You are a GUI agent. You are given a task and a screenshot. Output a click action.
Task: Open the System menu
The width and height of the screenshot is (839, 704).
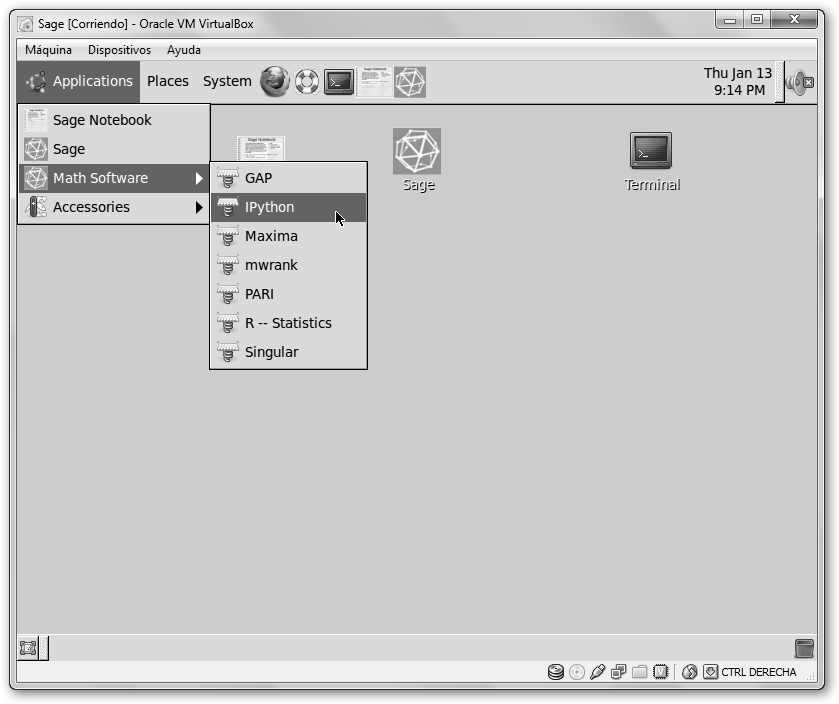227,81
